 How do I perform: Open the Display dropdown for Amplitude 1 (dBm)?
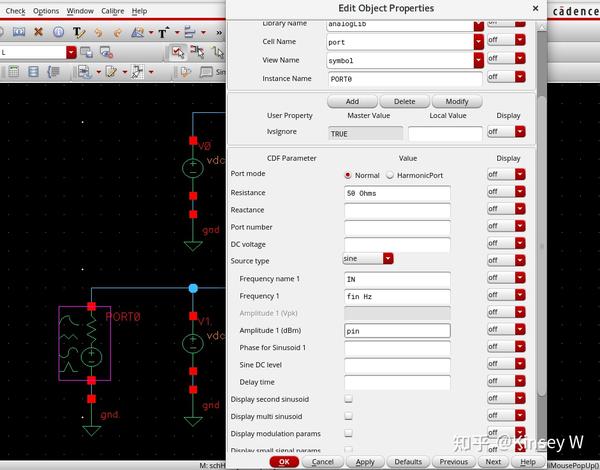click(506, 329)
